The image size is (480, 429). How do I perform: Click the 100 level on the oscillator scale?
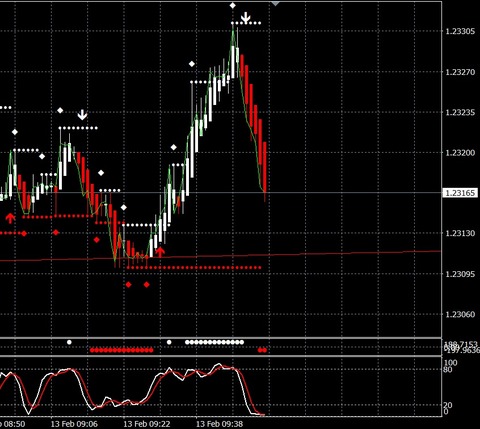(451, 363)
